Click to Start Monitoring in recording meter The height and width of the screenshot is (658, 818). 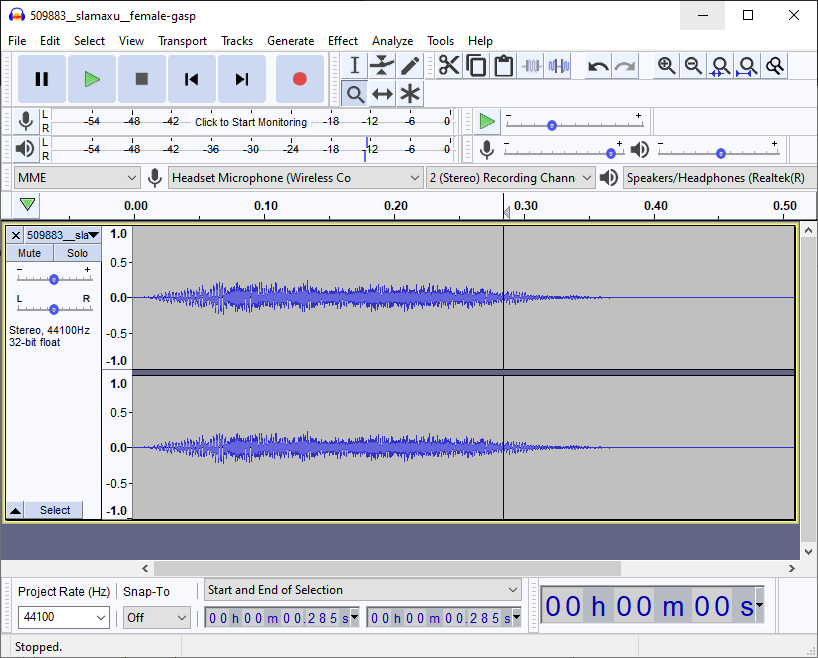pyautogui.click(x=251, y=122)
